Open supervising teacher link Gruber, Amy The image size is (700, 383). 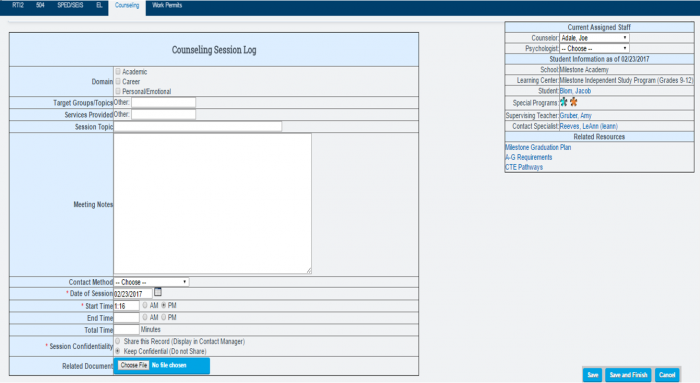coord(576,116)
